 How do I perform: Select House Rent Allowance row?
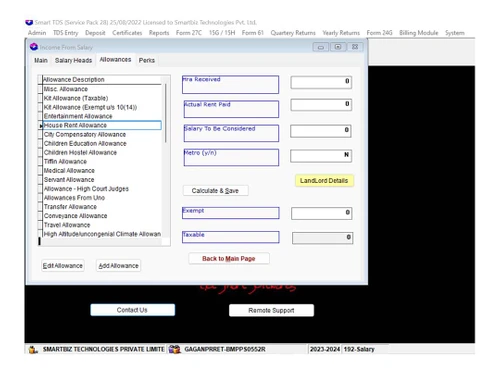pos(102,125)
